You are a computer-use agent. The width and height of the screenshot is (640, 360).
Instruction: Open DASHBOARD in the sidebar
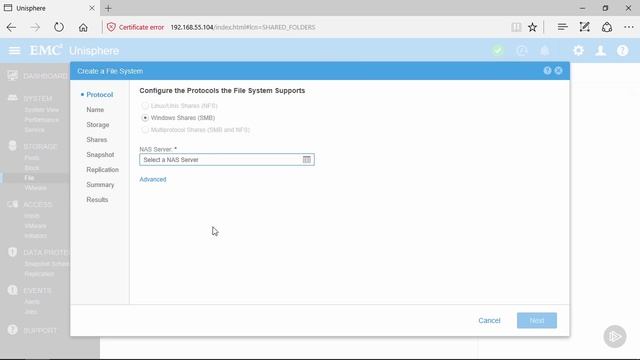click(45, 76)
